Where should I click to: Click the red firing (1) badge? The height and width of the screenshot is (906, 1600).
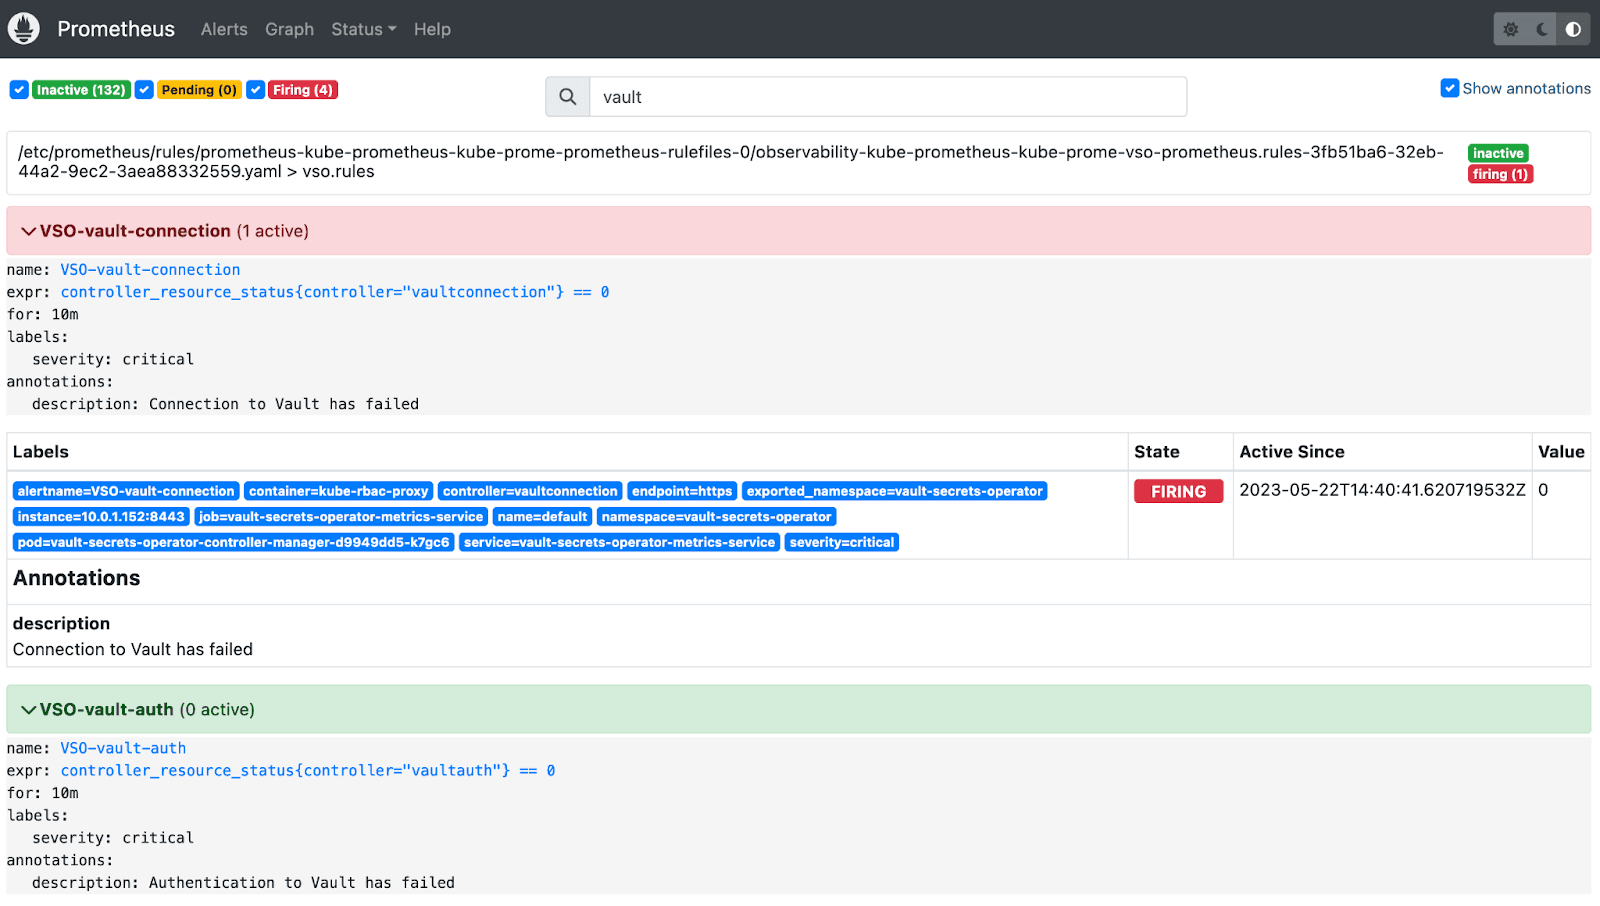(1500, 174)
